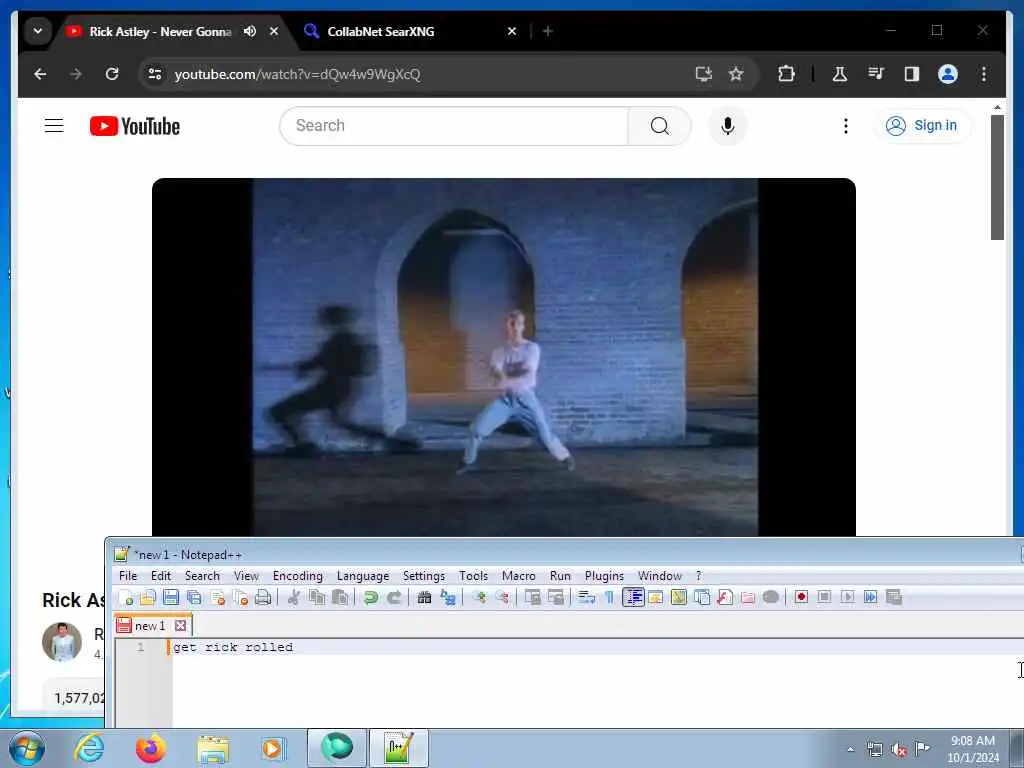Open the View menu in Notepad++
The image size is (1024, 768).
point(246,575)
